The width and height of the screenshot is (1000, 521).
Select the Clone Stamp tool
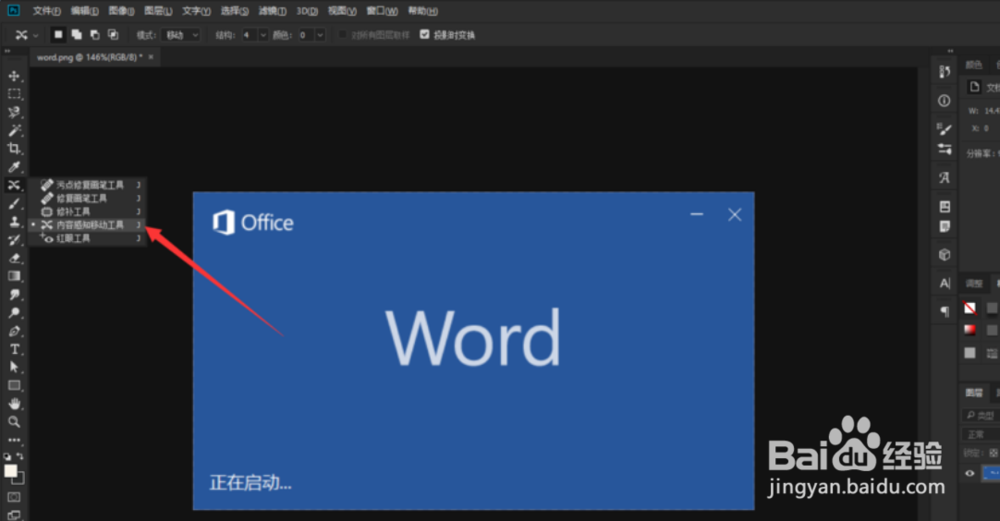pyautogui.click(x=14, y=222)
